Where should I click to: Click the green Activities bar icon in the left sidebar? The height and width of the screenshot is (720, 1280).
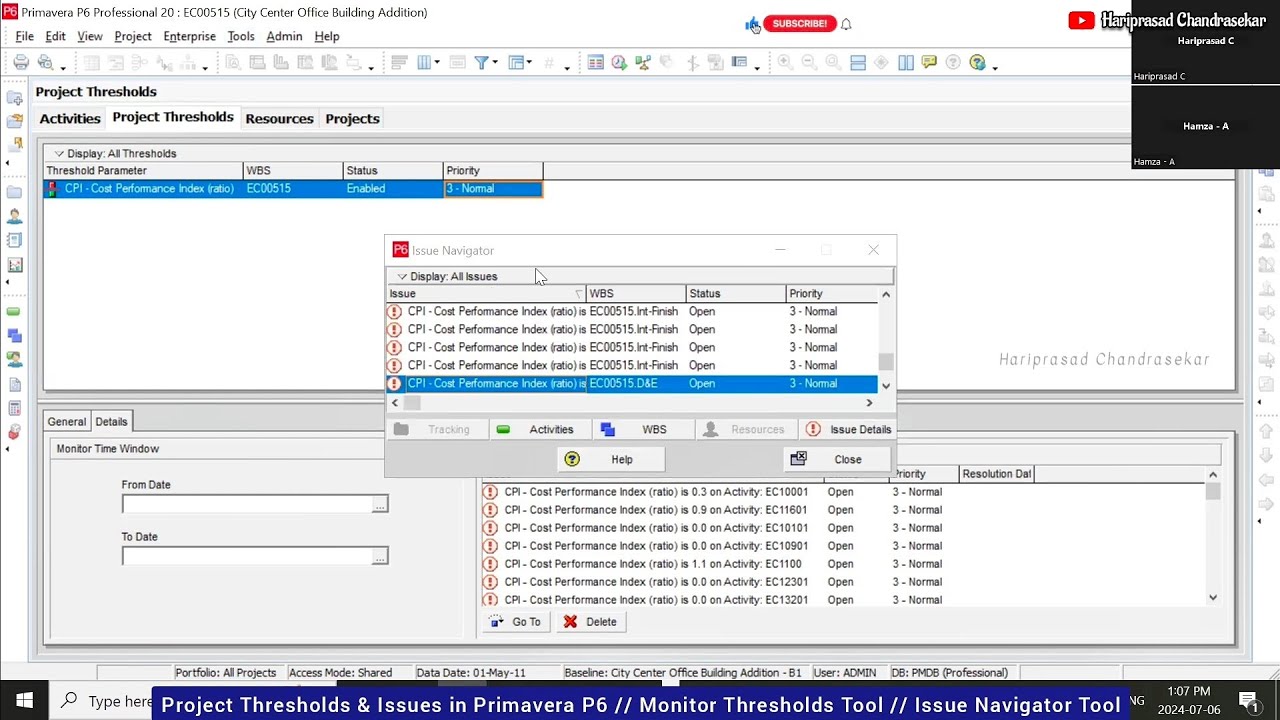pos(14,312)
